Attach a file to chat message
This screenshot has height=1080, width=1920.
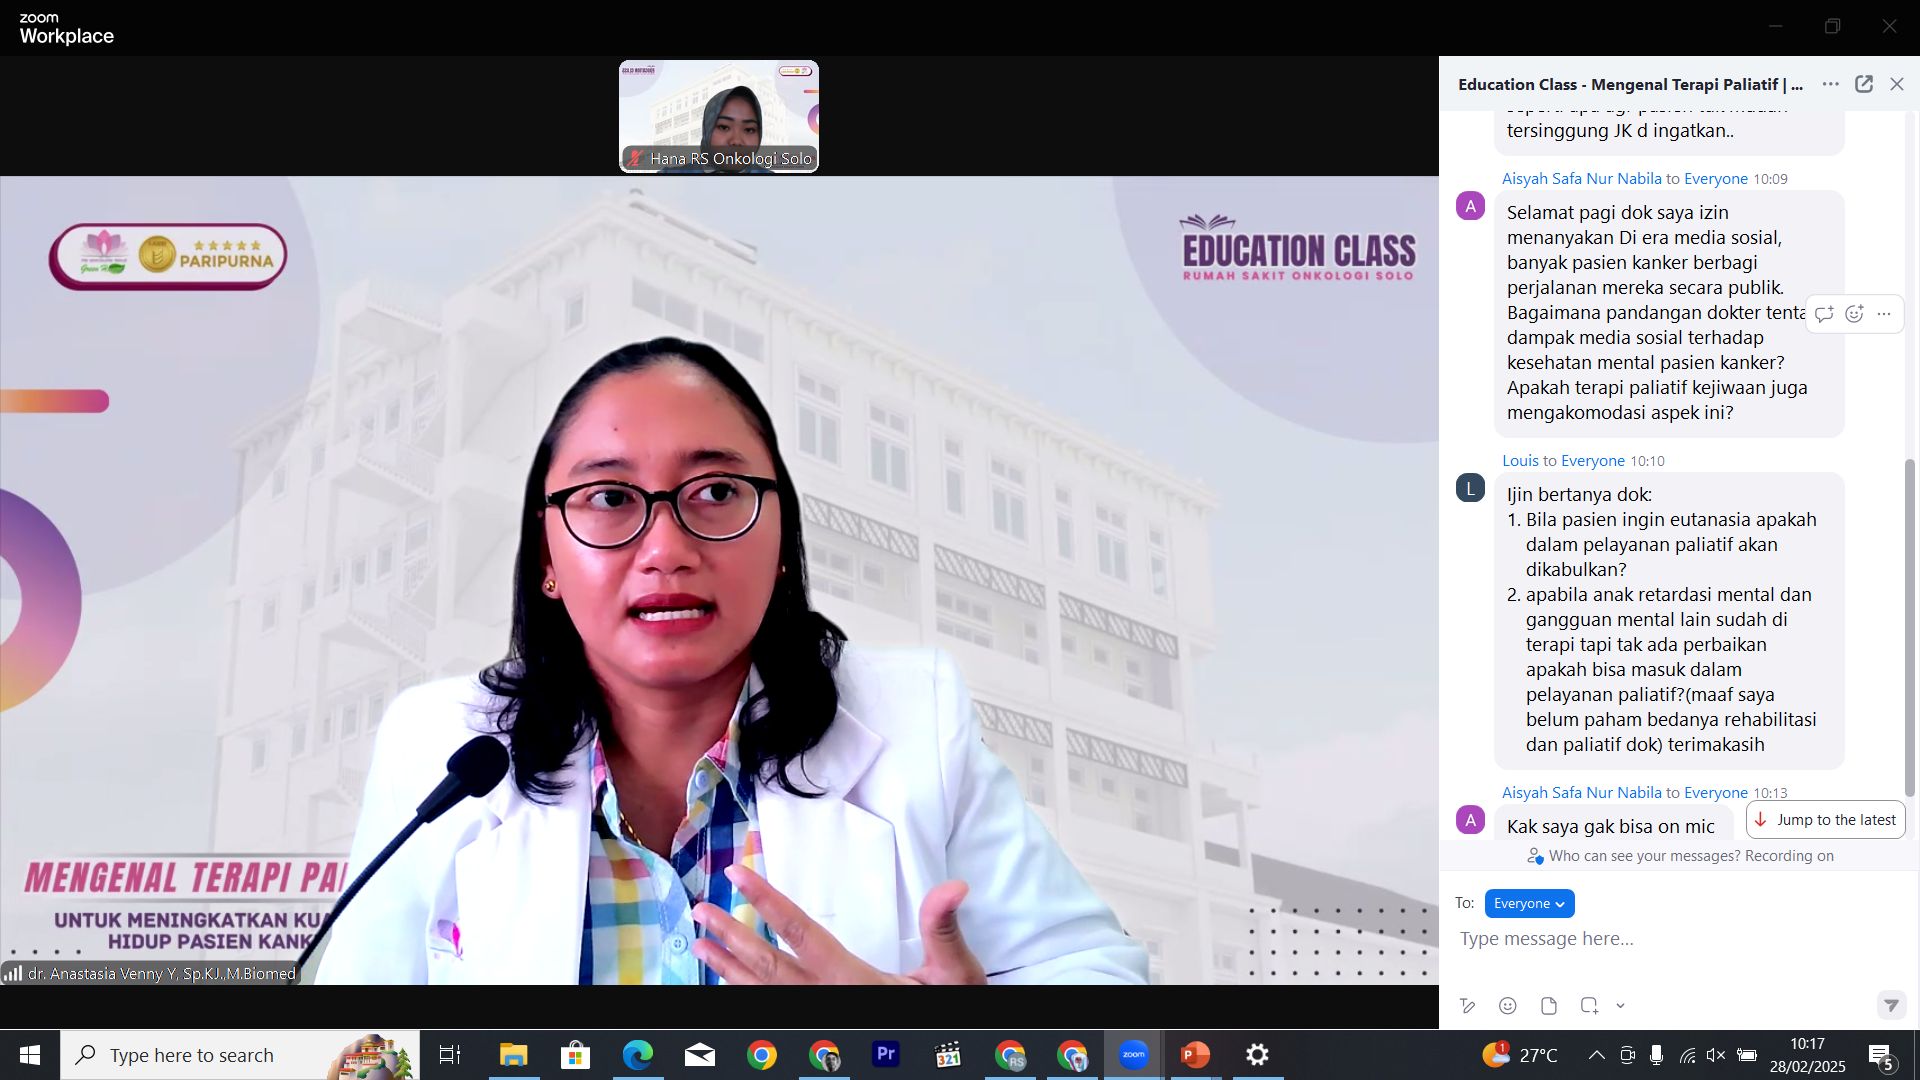point(1549,1006)
